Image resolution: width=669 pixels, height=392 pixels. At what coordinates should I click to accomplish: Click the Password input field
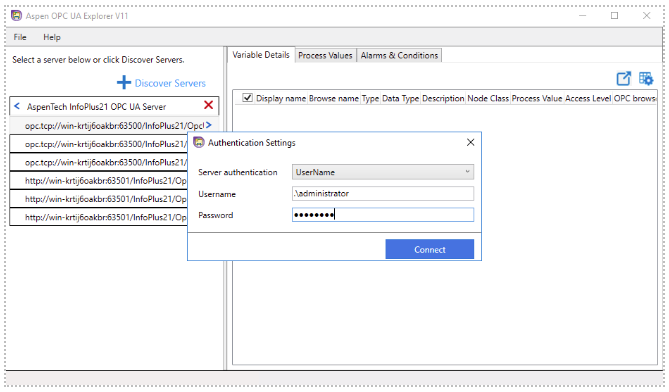tap(383, 215)
